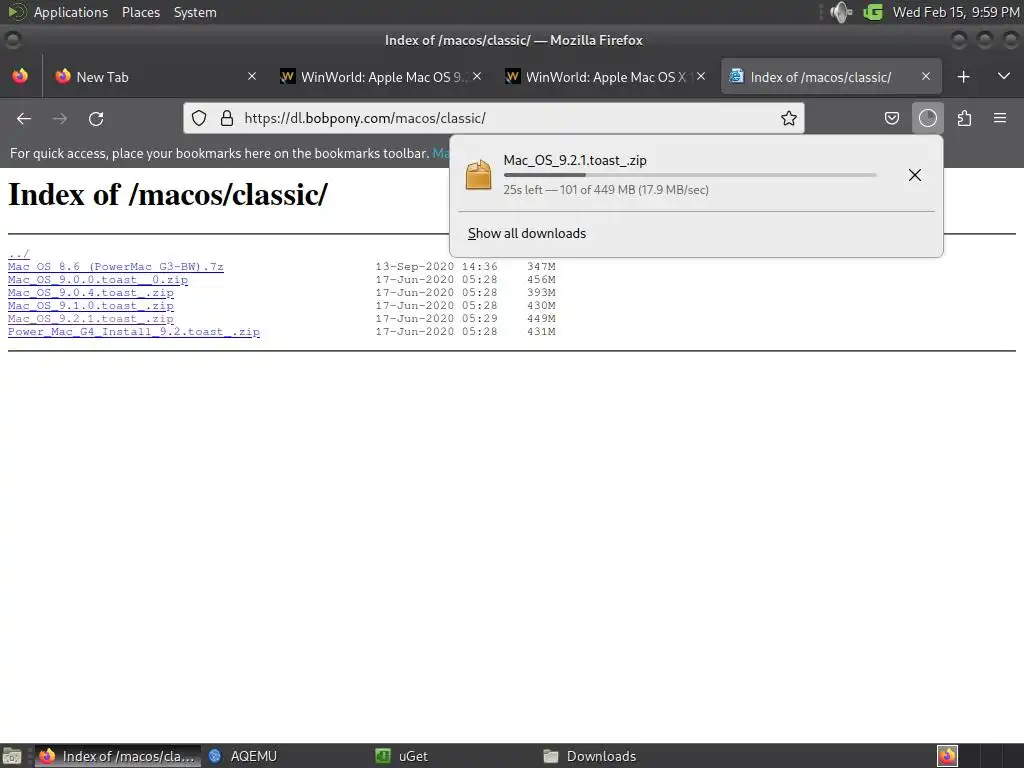Screen dimensions: 1024x768
Task: Click the Firefox icon in bottom tray
Action: click(947, 756)
